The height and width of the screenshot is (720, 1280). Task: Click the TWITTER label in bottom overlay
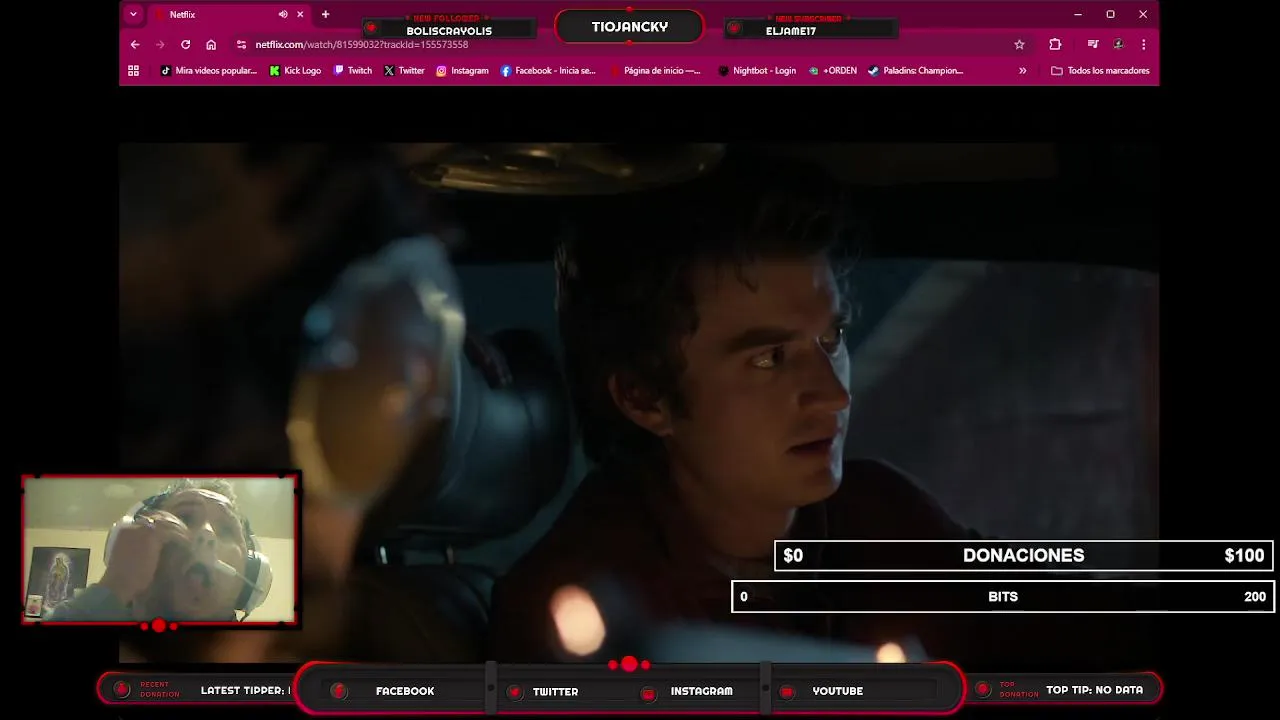tap(555, 691)
